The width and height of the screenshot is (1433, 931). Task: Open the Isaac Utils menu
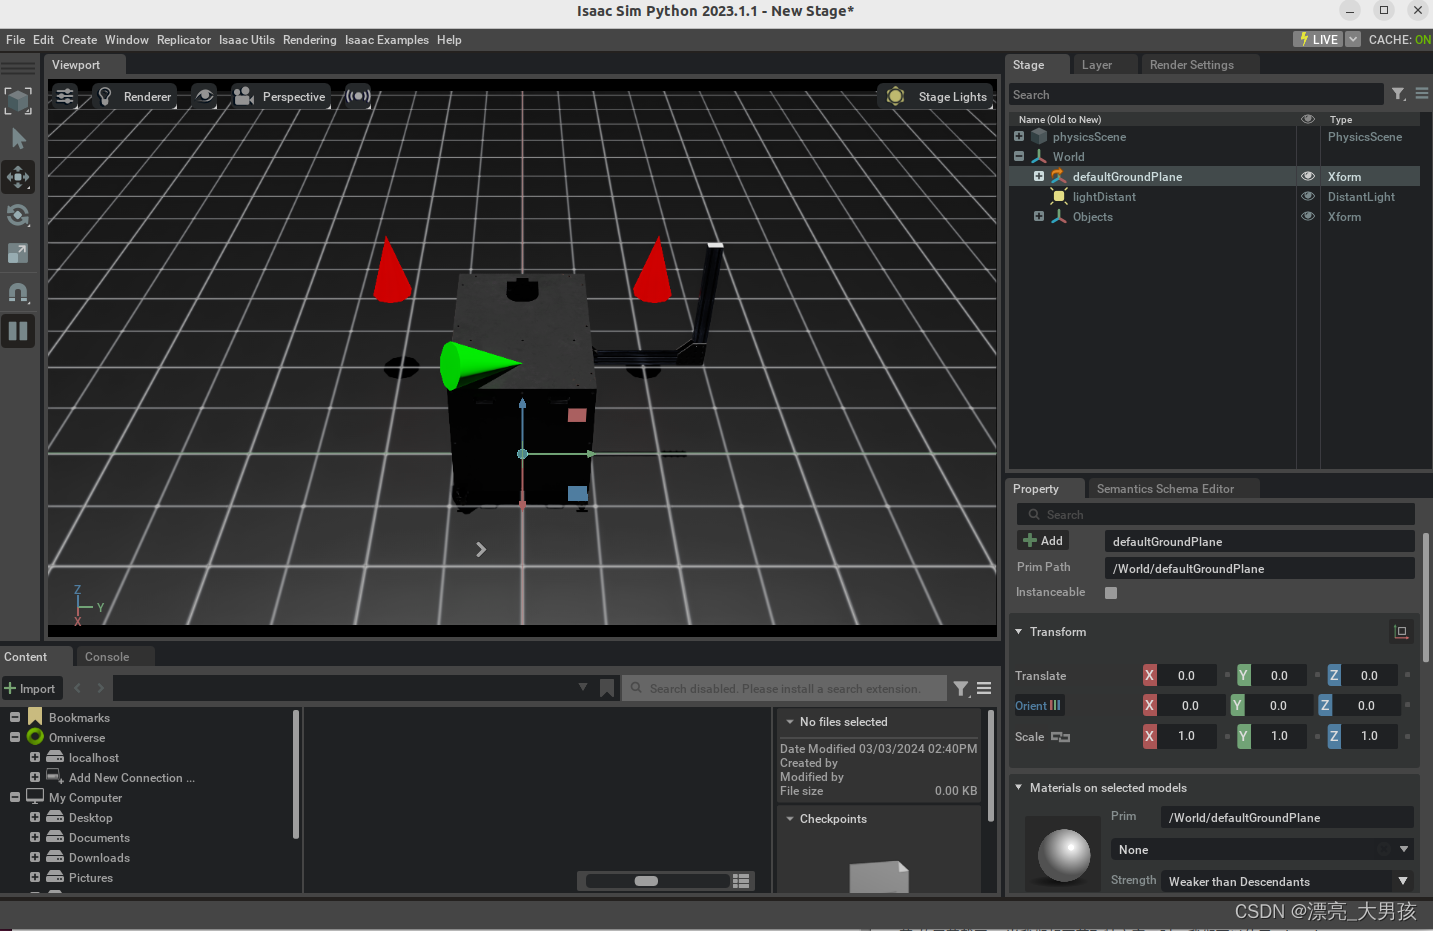(247, 40)
